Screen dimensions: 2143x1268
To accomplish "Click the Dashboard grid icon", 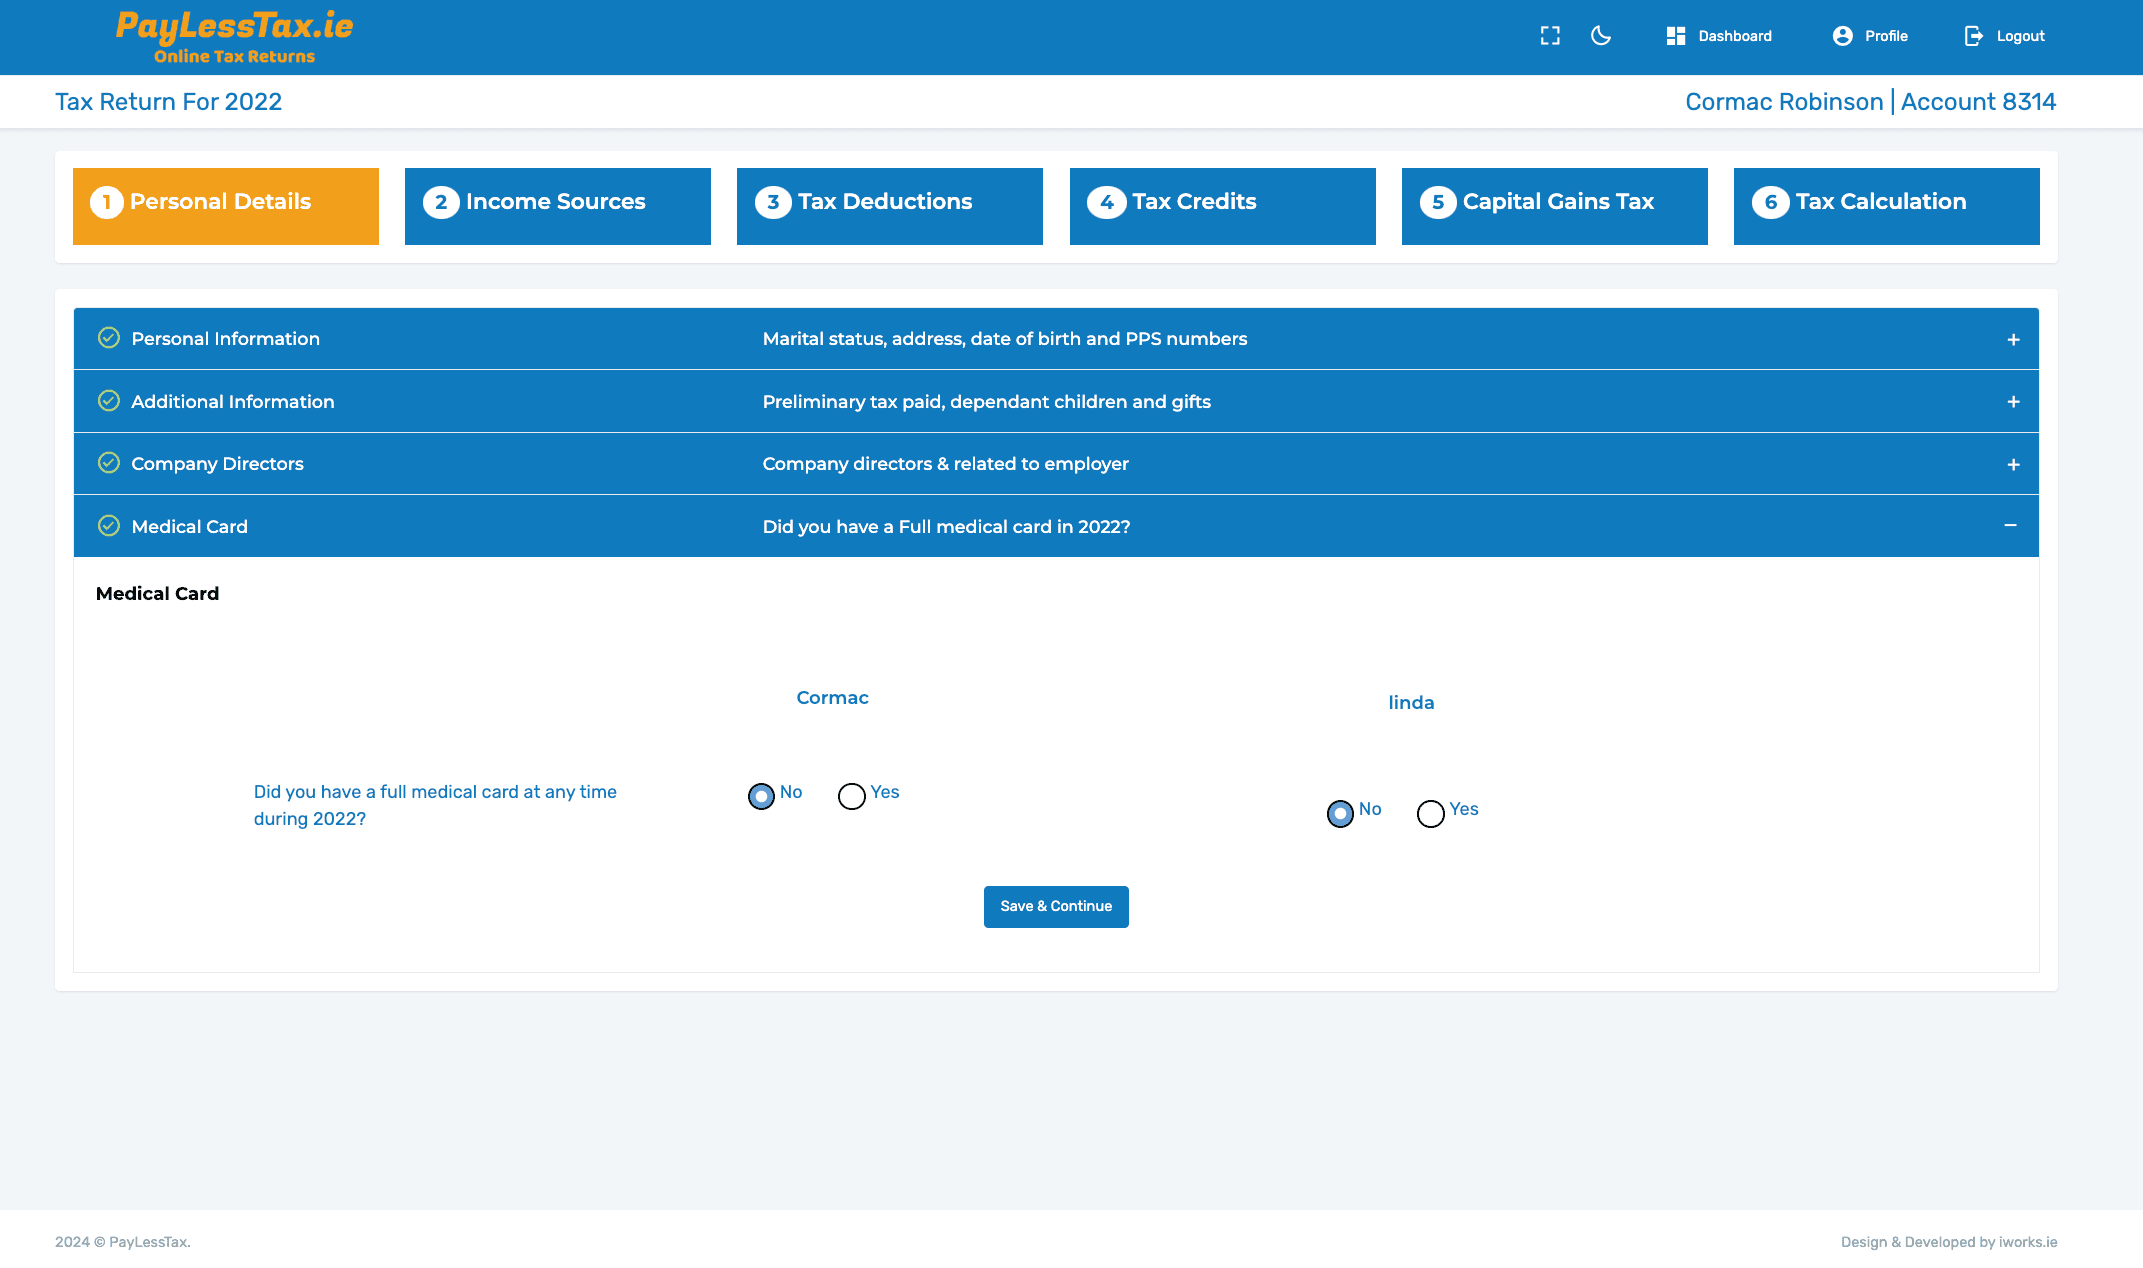I will click(1676, 36).
